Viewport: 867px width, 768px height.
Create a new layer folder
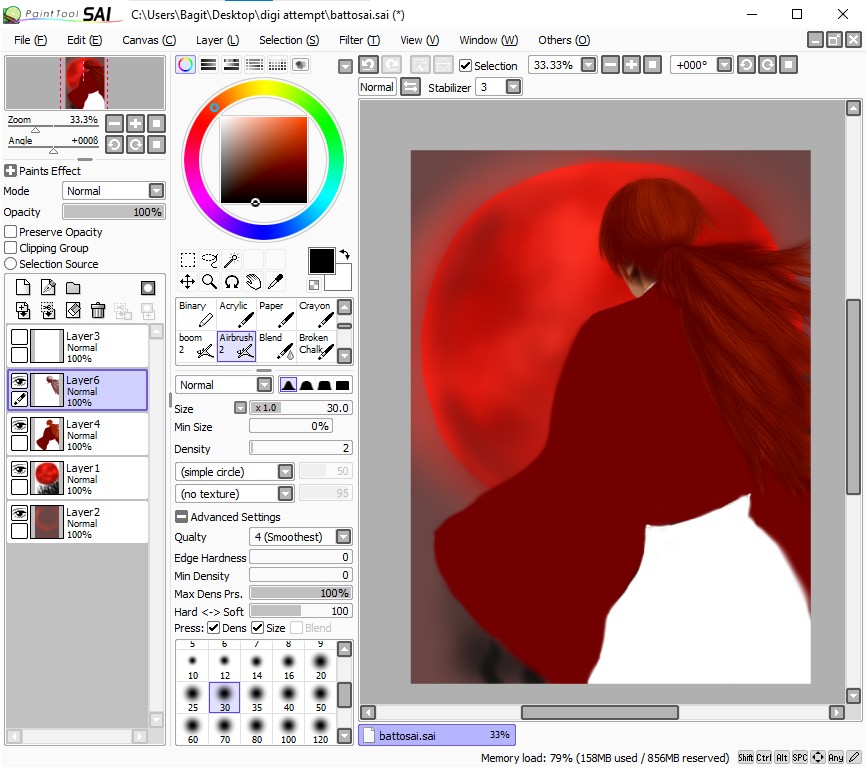coord(73,288)
